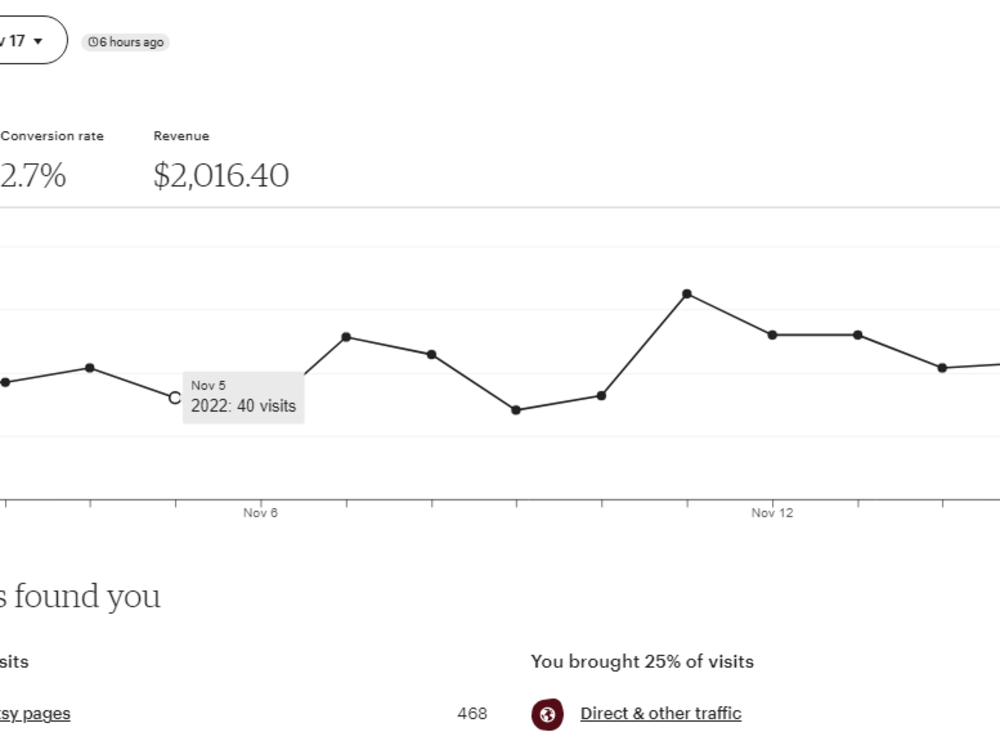Click the data point just after Nov 6

[346, 337]
